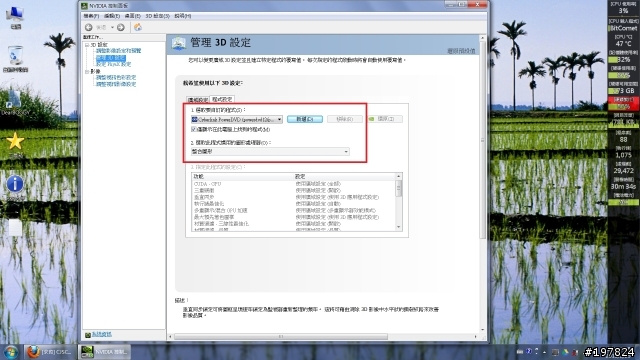Click the 新增 Add program button
Screen dimensions: 640x360
coord(304,119)
